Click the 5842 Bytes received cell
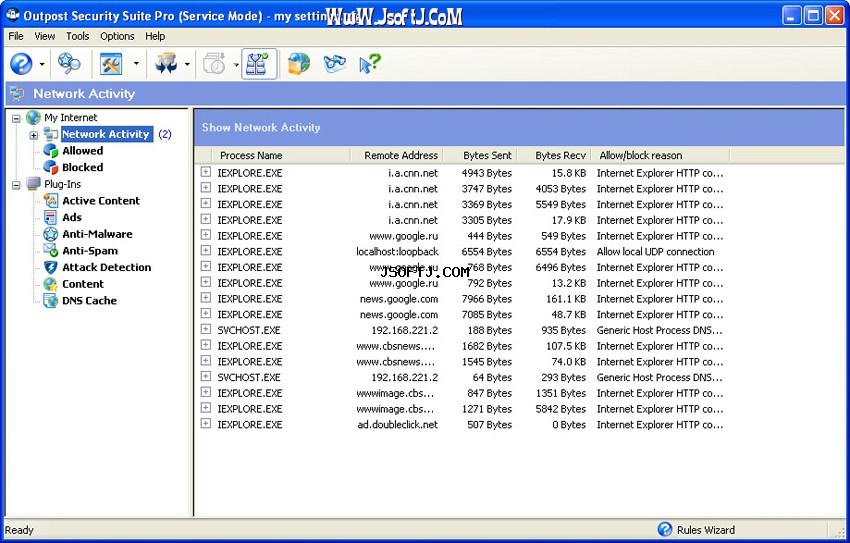Image resolution: width=850 pixels, height=543 pixels. [x=561, y=409]
